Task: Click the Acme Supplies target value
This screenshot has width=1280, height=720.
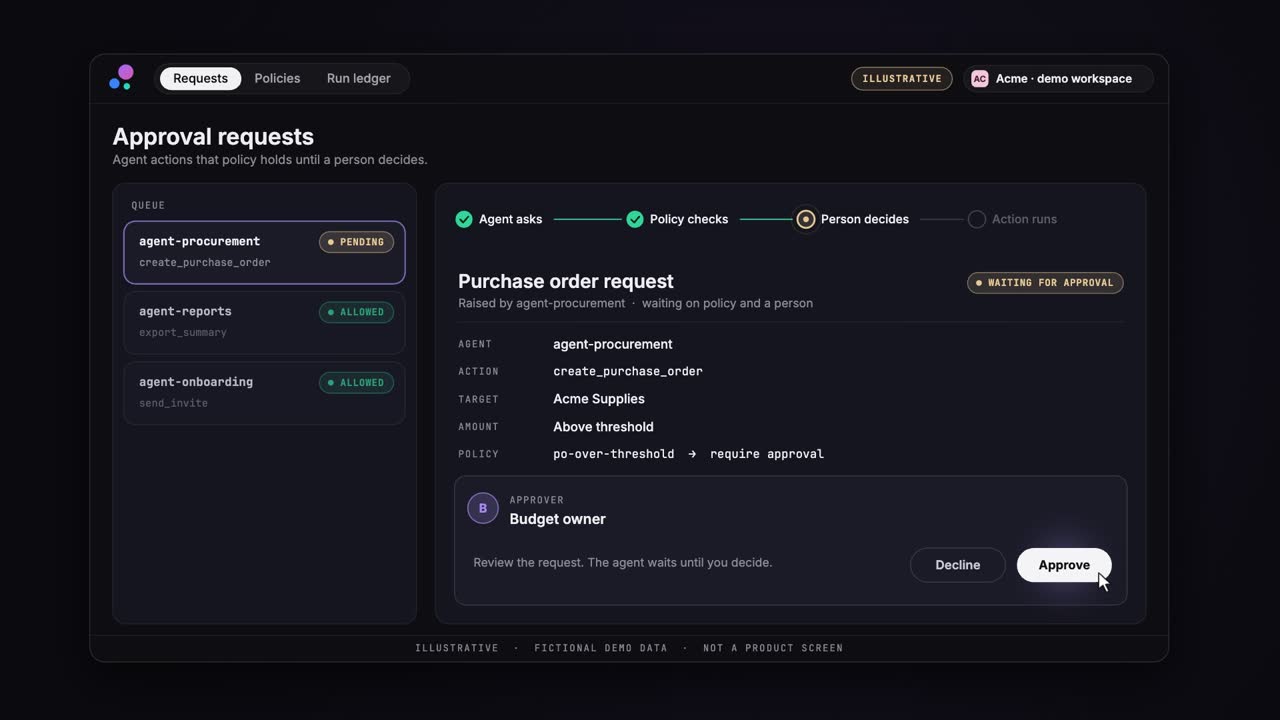Action: [599, 399]
